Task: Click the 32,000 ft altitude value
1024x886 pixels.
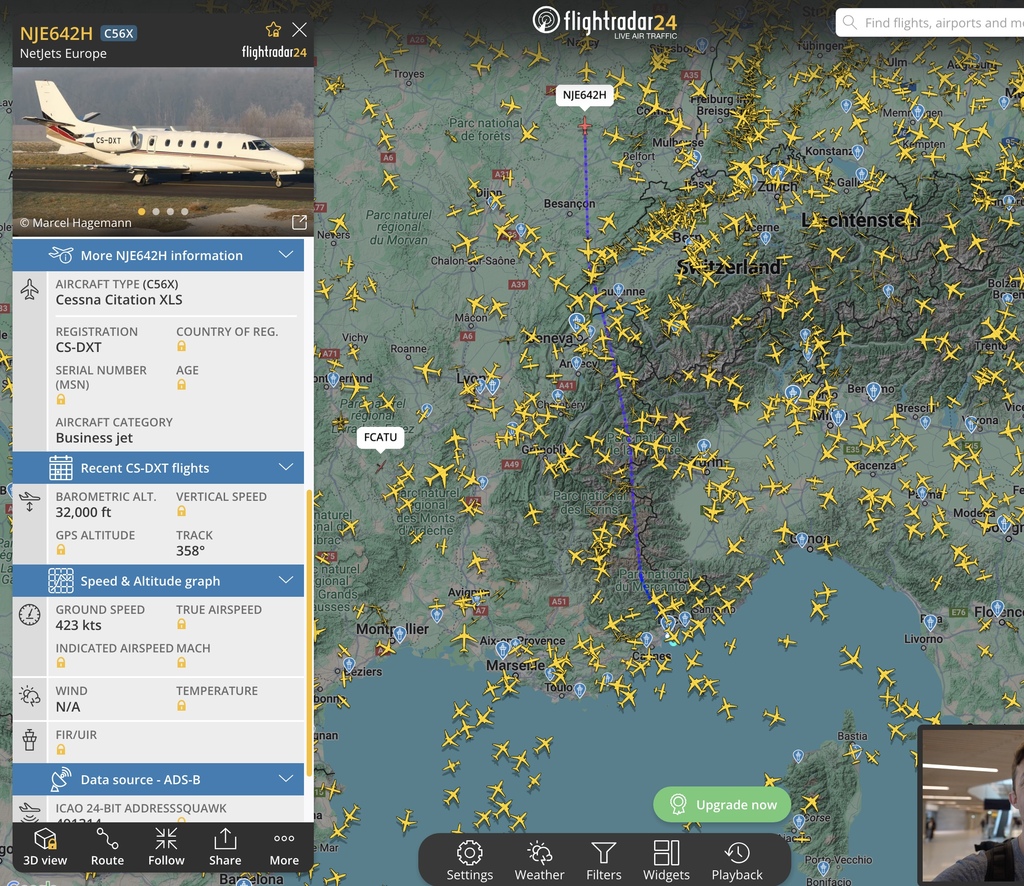Action: [x=84, y=513]
